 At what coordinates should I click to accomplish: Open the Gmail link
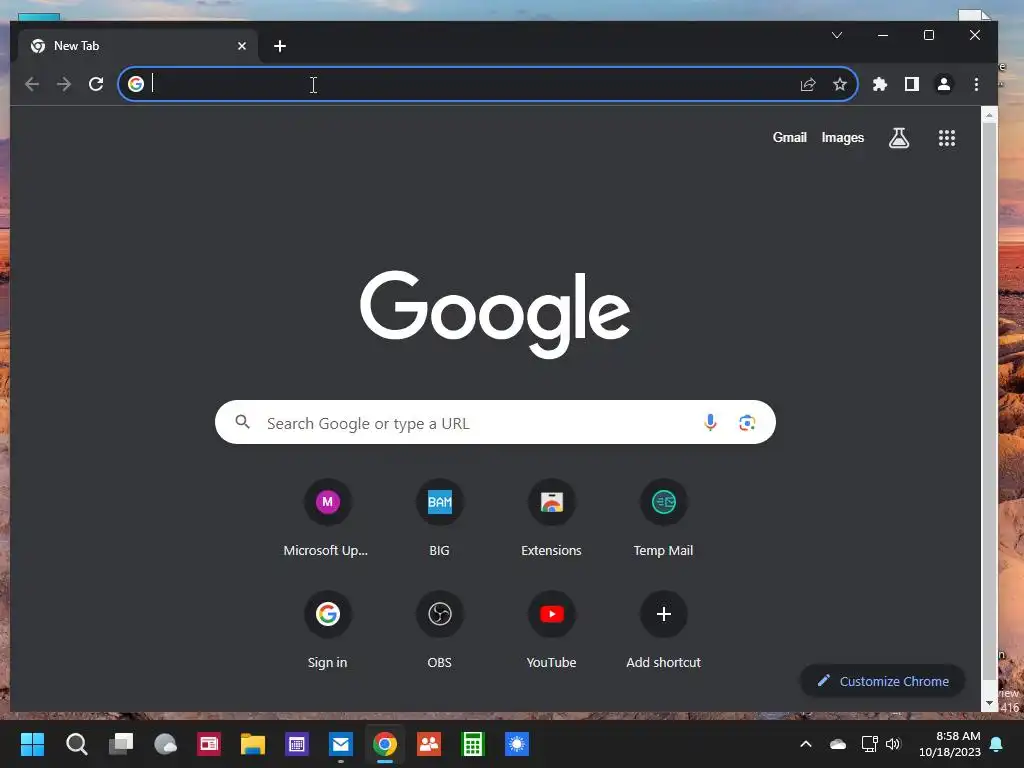(x=790, y=138)
